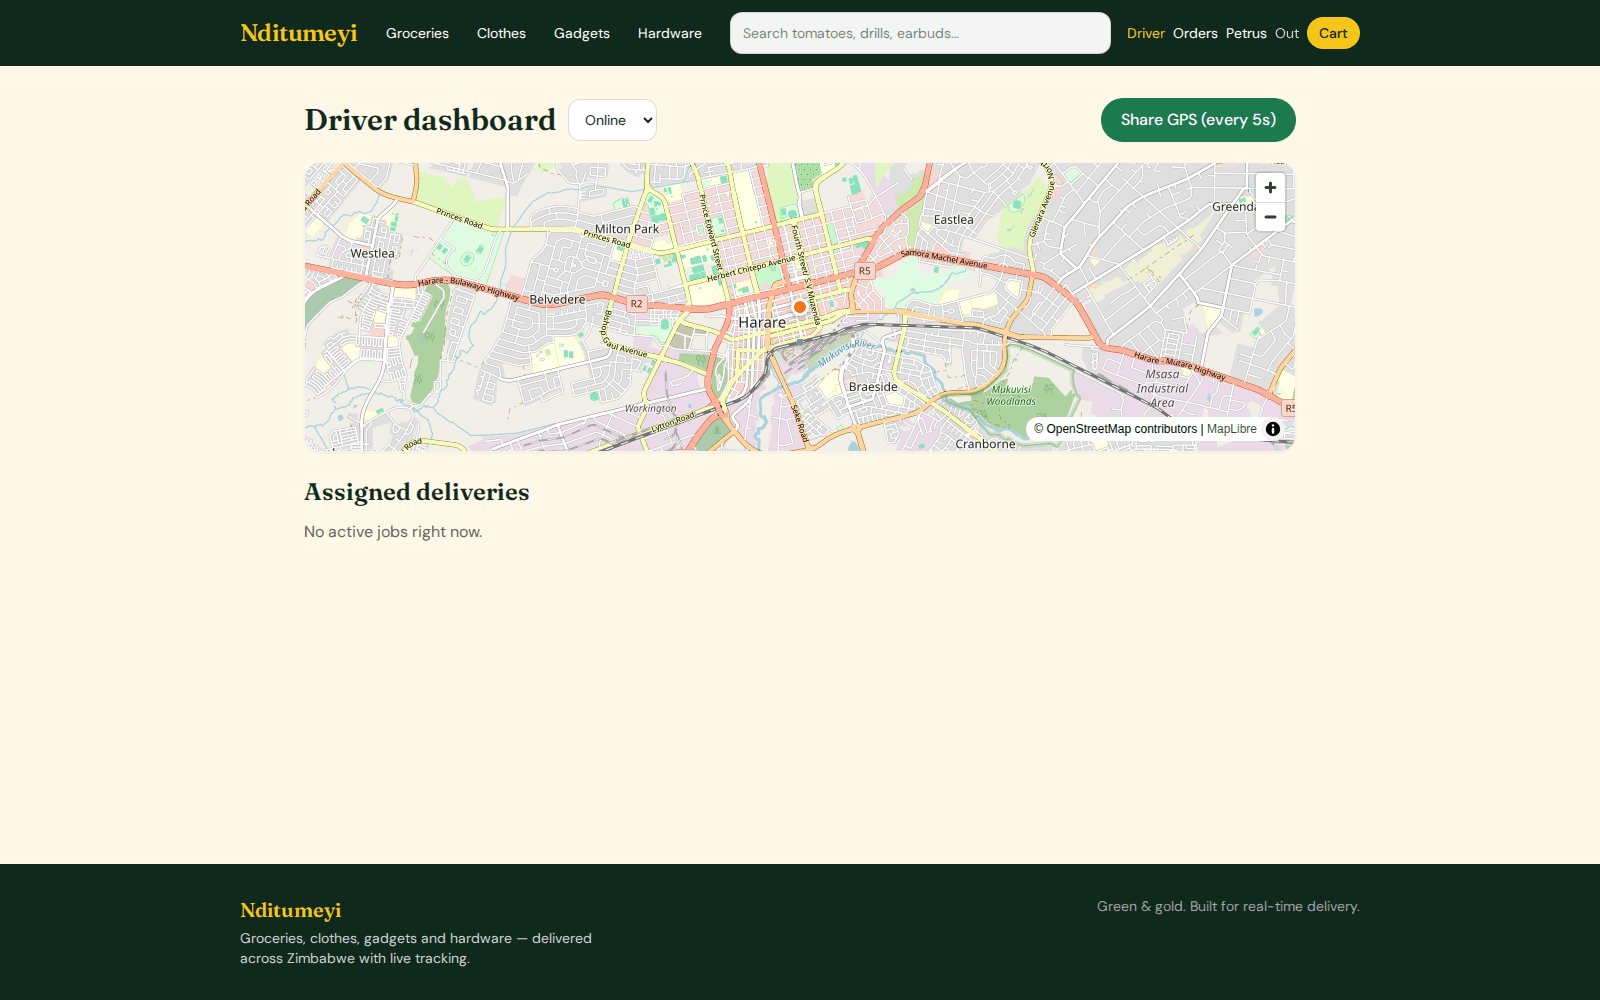This screenshot has width=1600, height=1000.
Task: Open the Groceries category
Action: [417, 33]
